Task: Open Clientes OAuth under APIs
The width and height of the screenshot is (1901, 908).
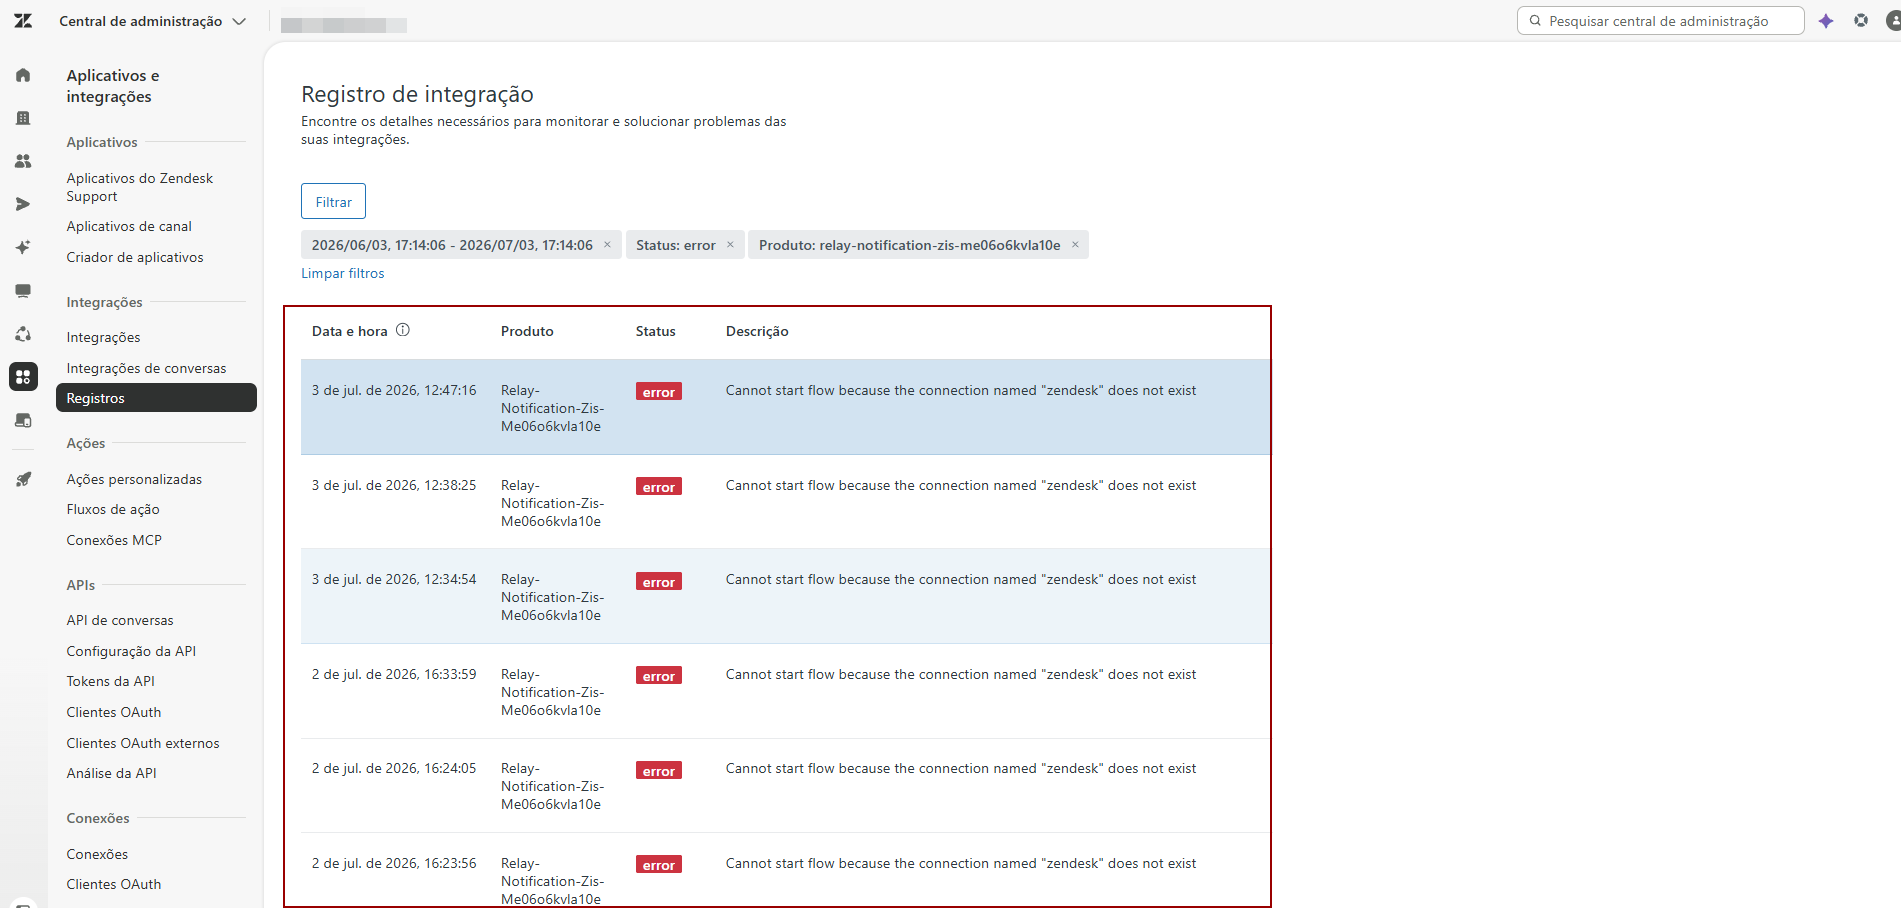Action: pyautogui.click(x=114, y=712)
